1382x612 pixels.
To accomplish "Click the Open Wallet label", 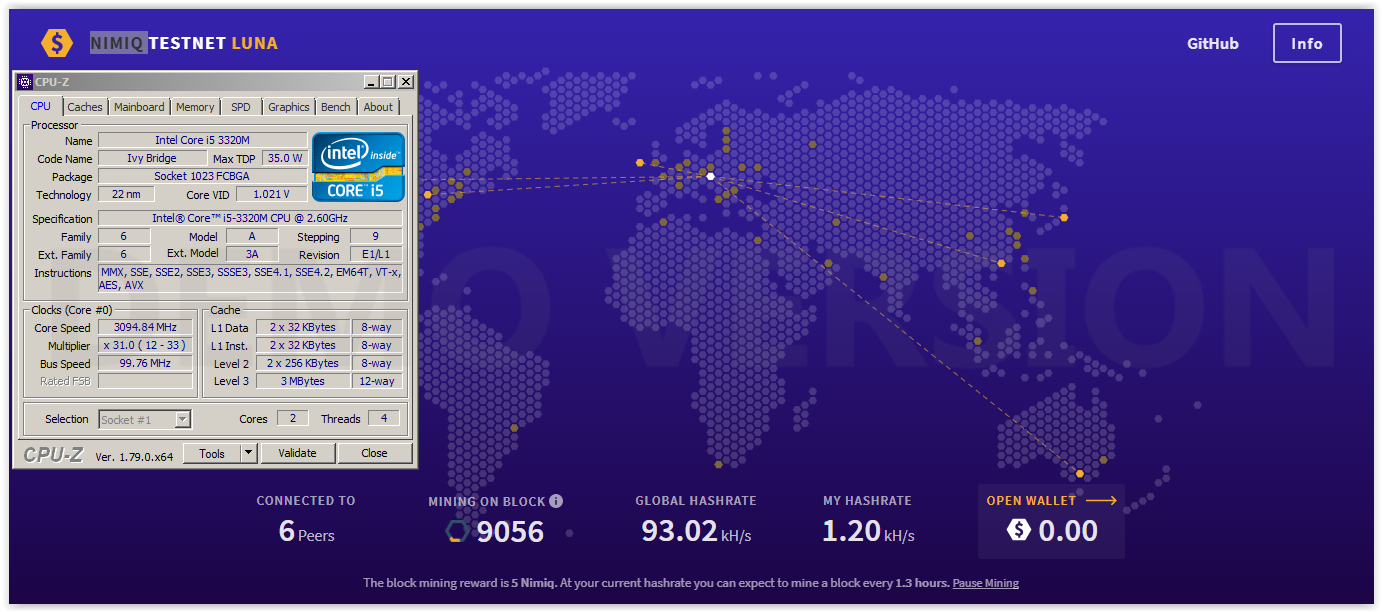I will click(x=1031, y=500).
